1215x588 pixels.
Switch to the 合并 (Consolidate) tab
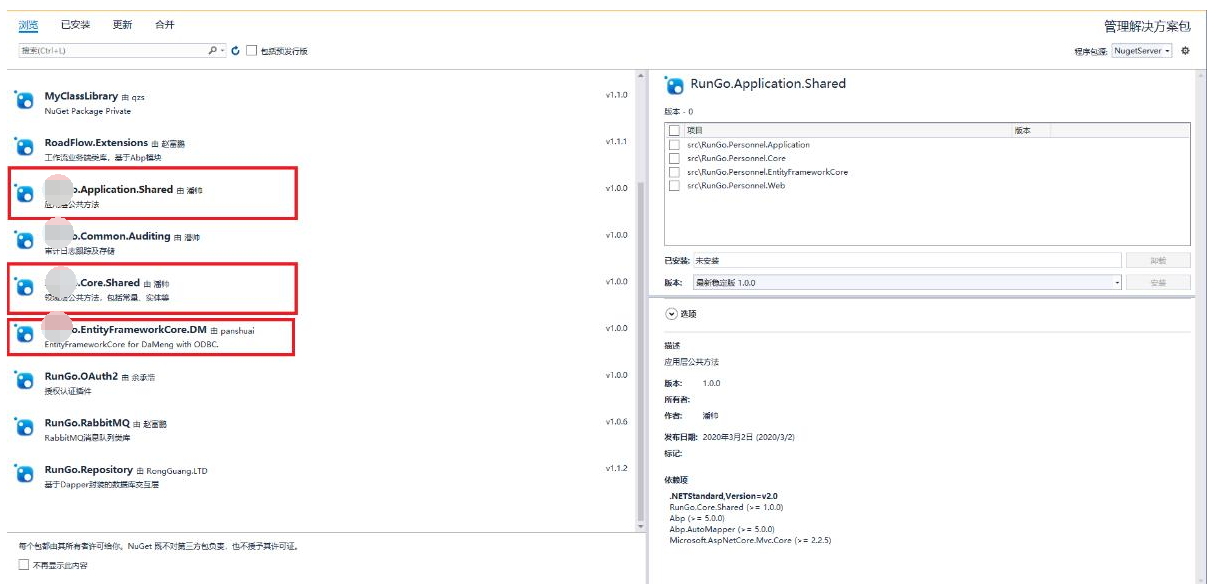click(164, 25)
